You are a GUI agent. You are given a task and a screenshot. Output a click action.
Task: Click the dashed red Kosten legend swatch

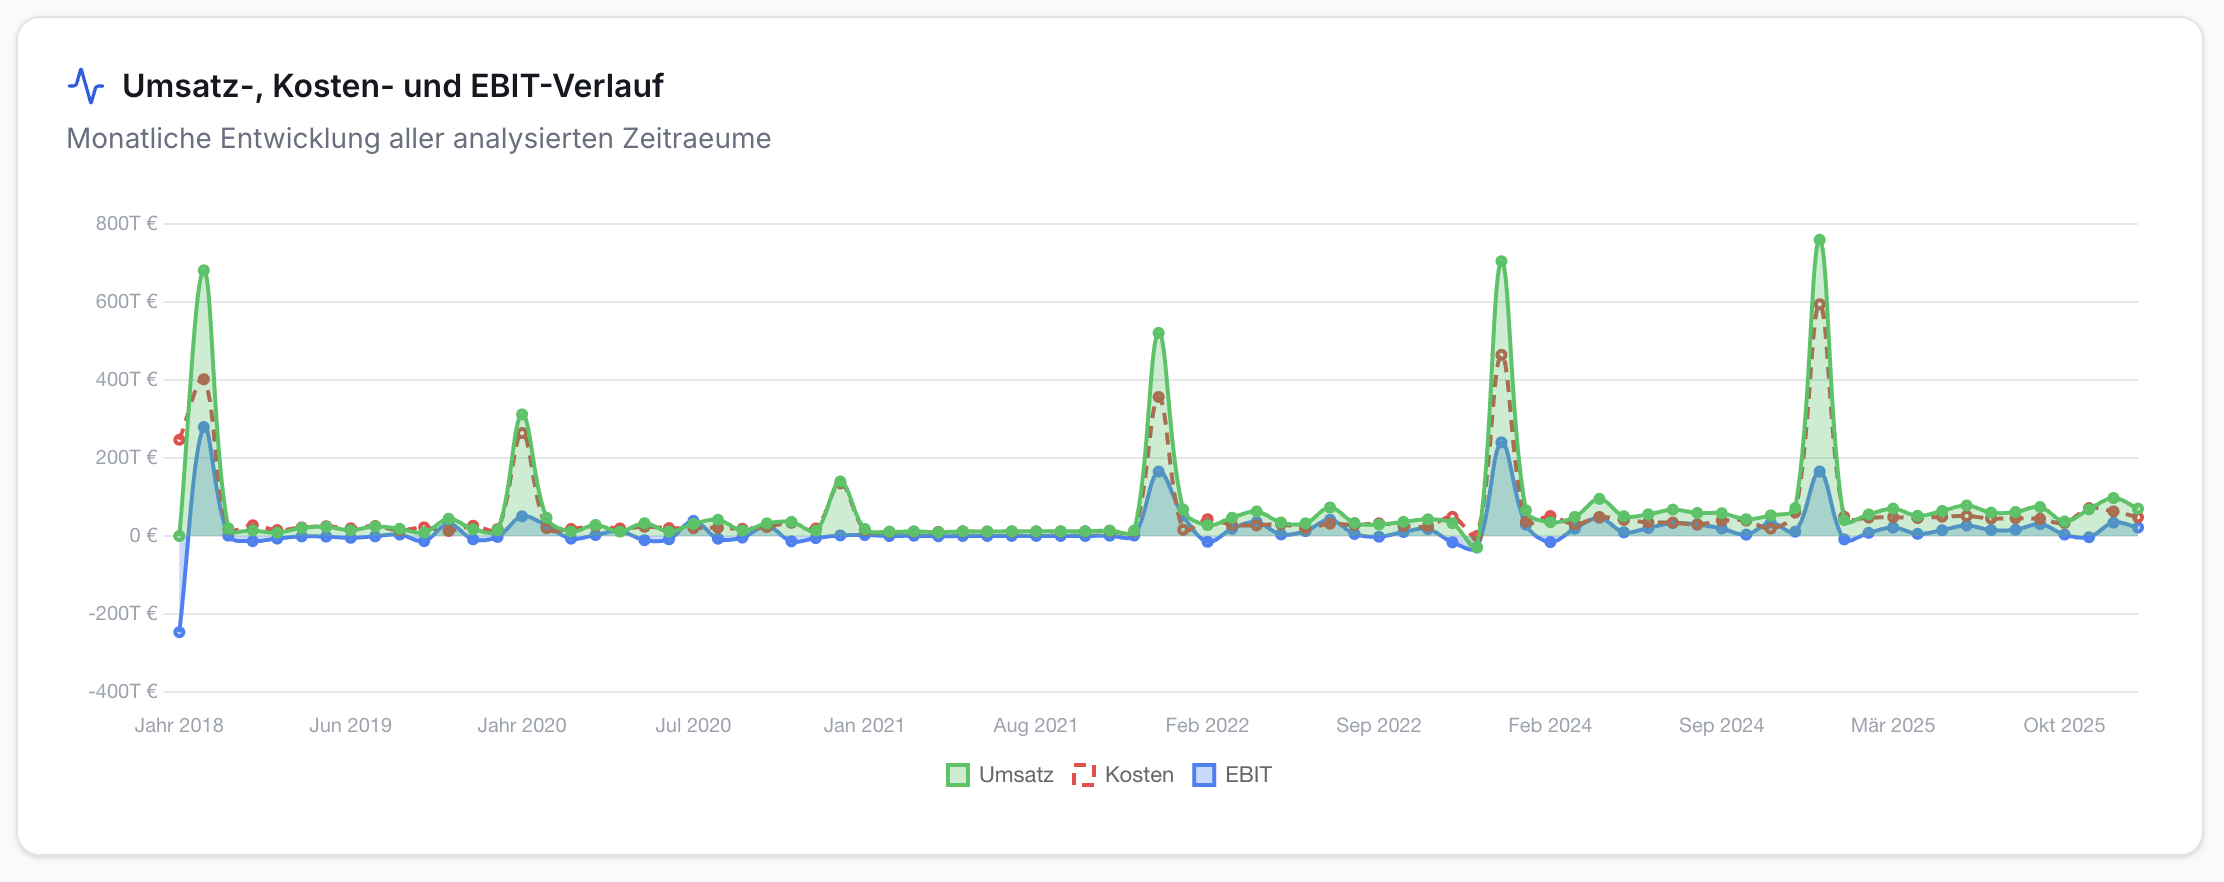coord(1084,775)
